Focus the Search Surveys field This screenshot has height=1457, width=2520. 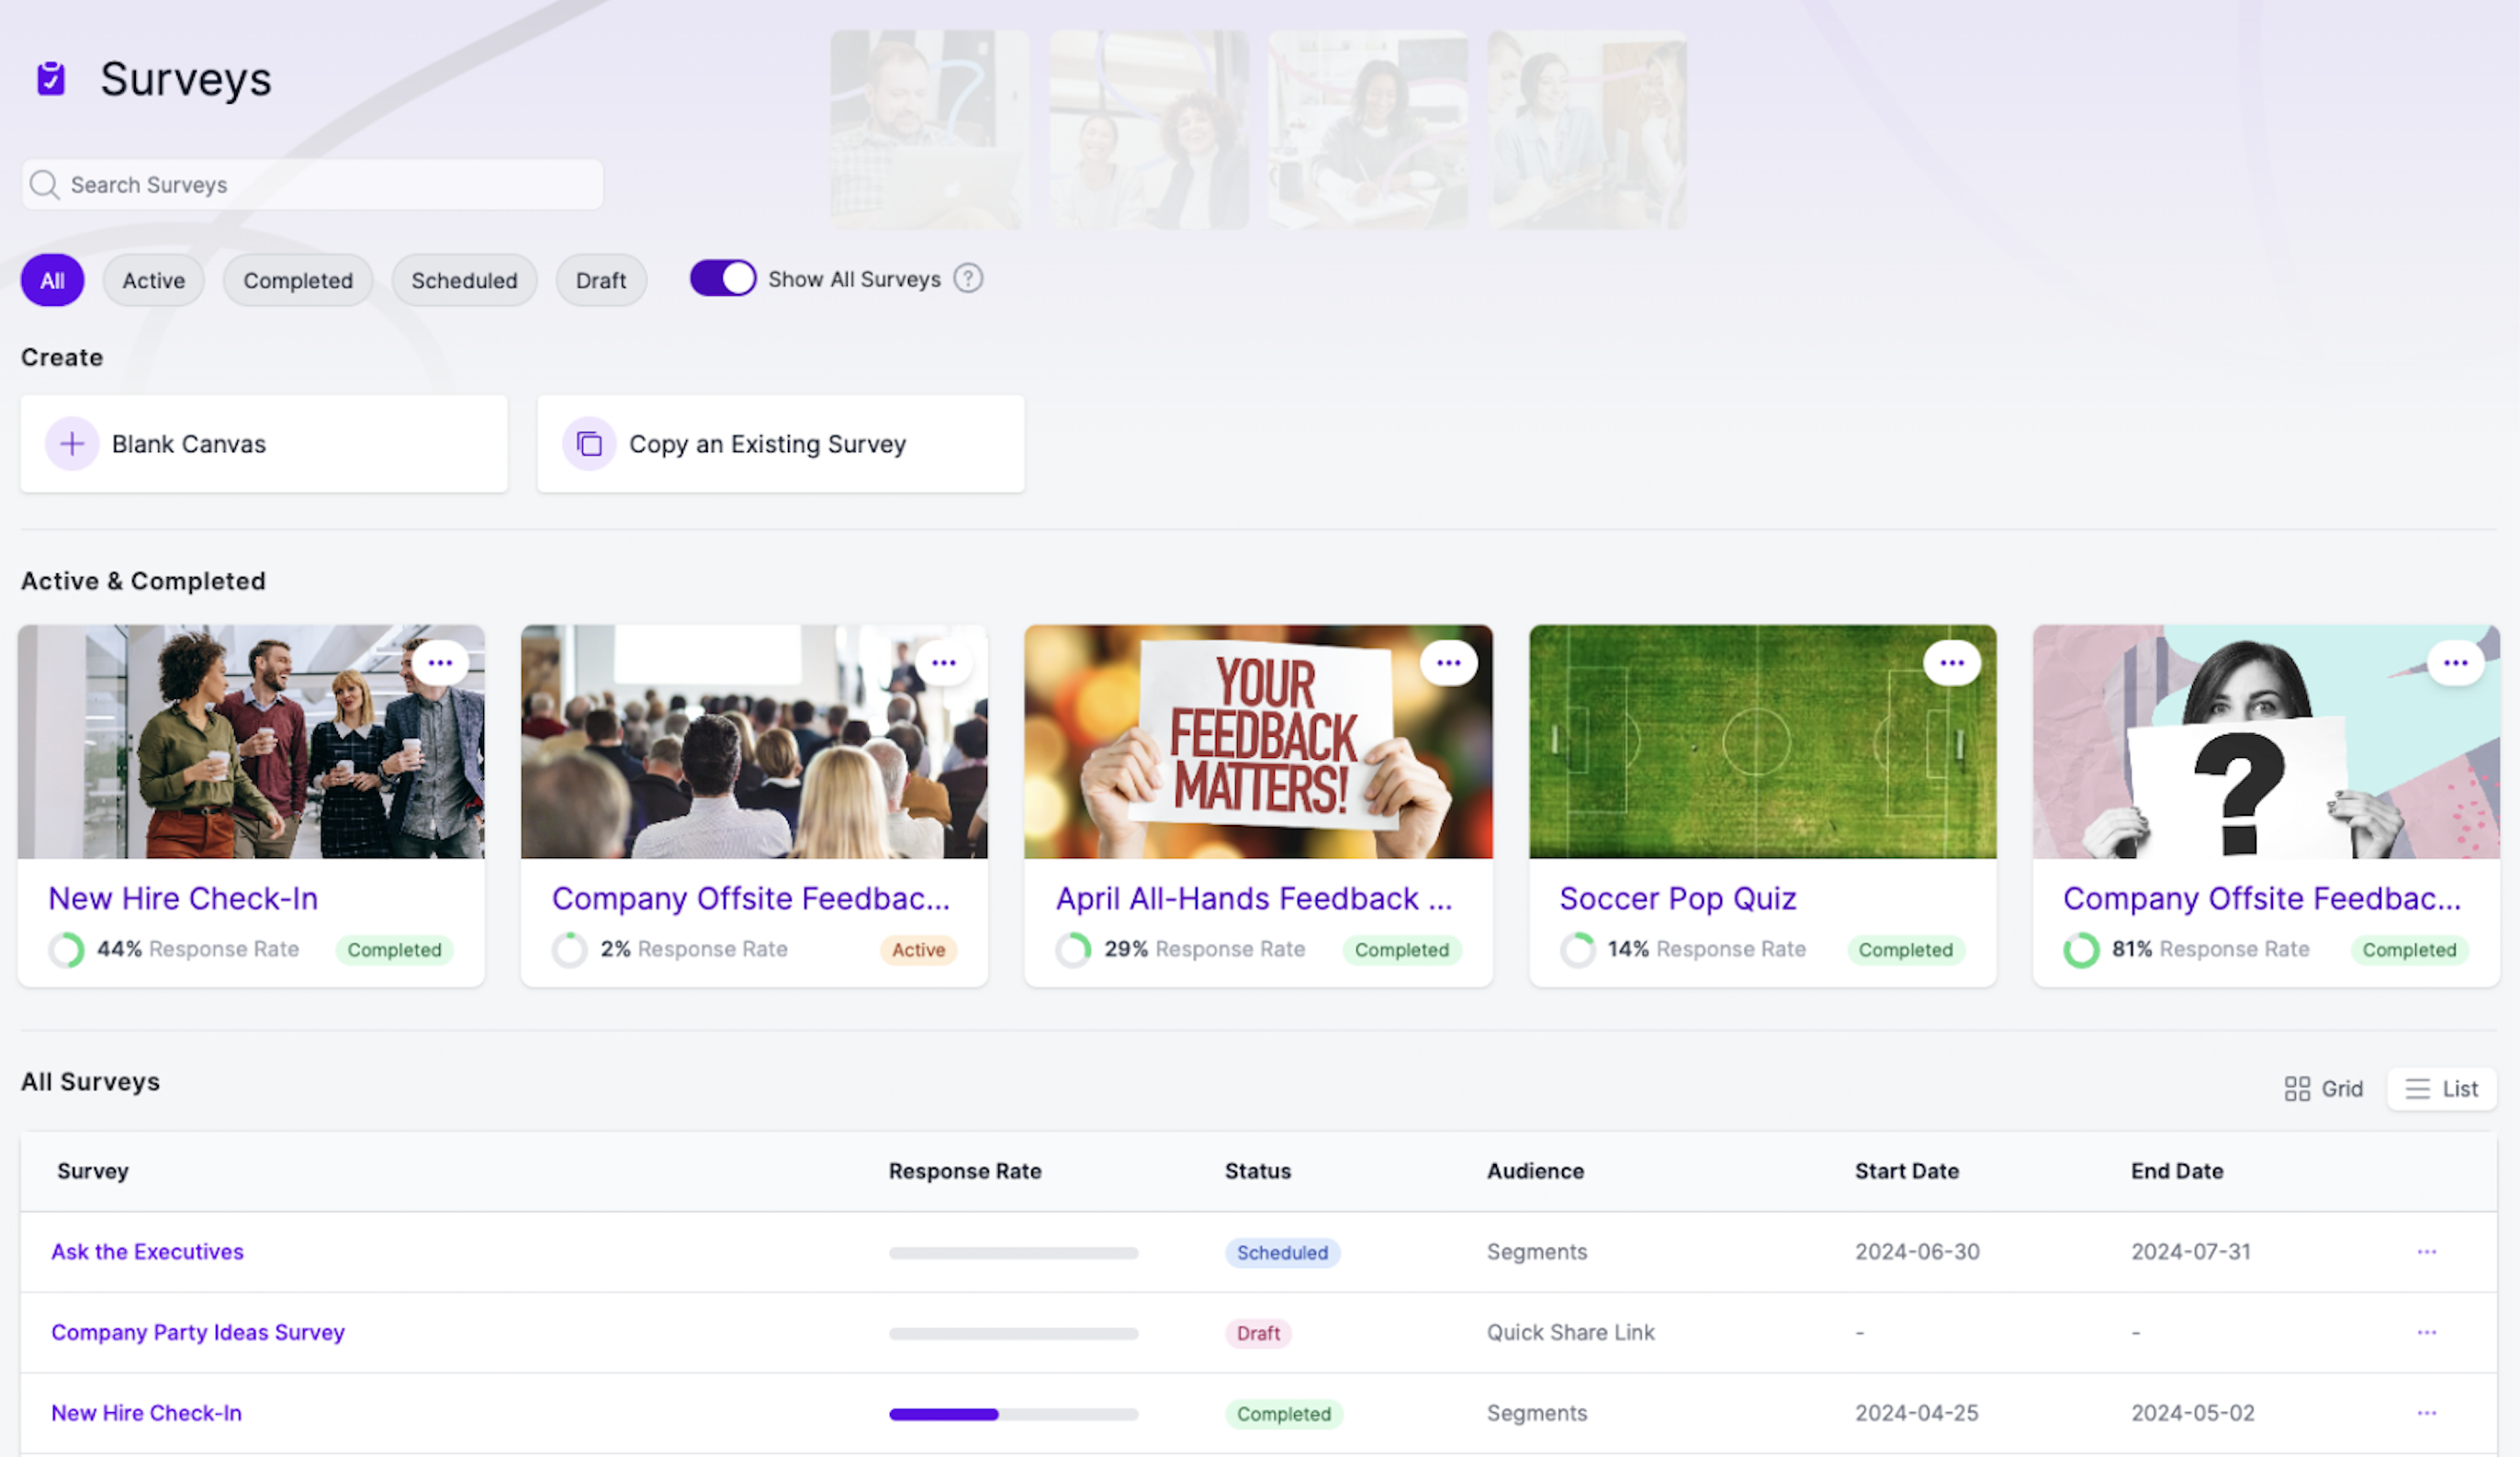(312, 185)
